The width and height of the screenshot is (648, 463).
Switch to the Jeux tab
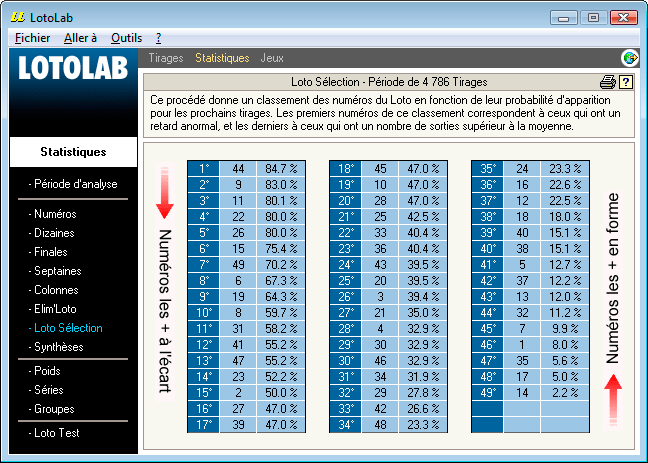272,58
